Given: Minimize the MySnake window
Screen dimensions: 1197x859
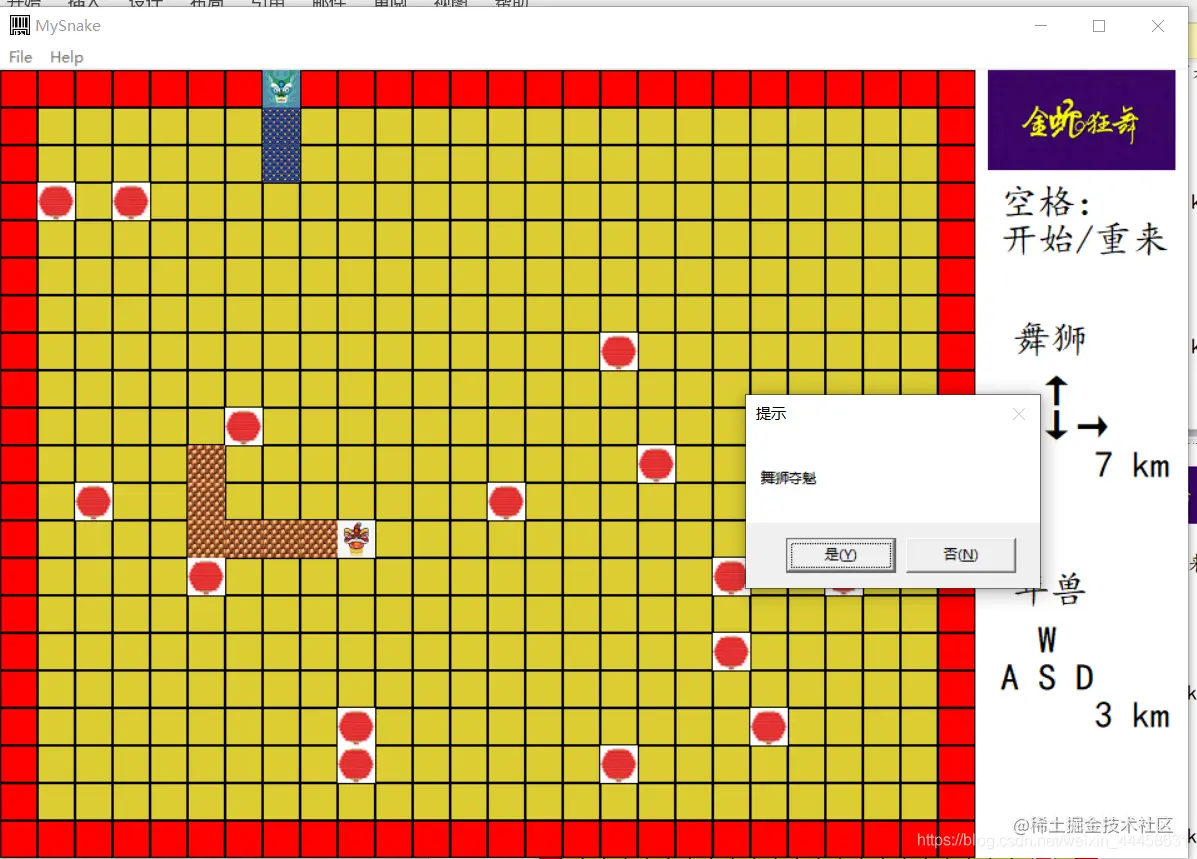Looking at the screenshot, I should pos(1041,26).
